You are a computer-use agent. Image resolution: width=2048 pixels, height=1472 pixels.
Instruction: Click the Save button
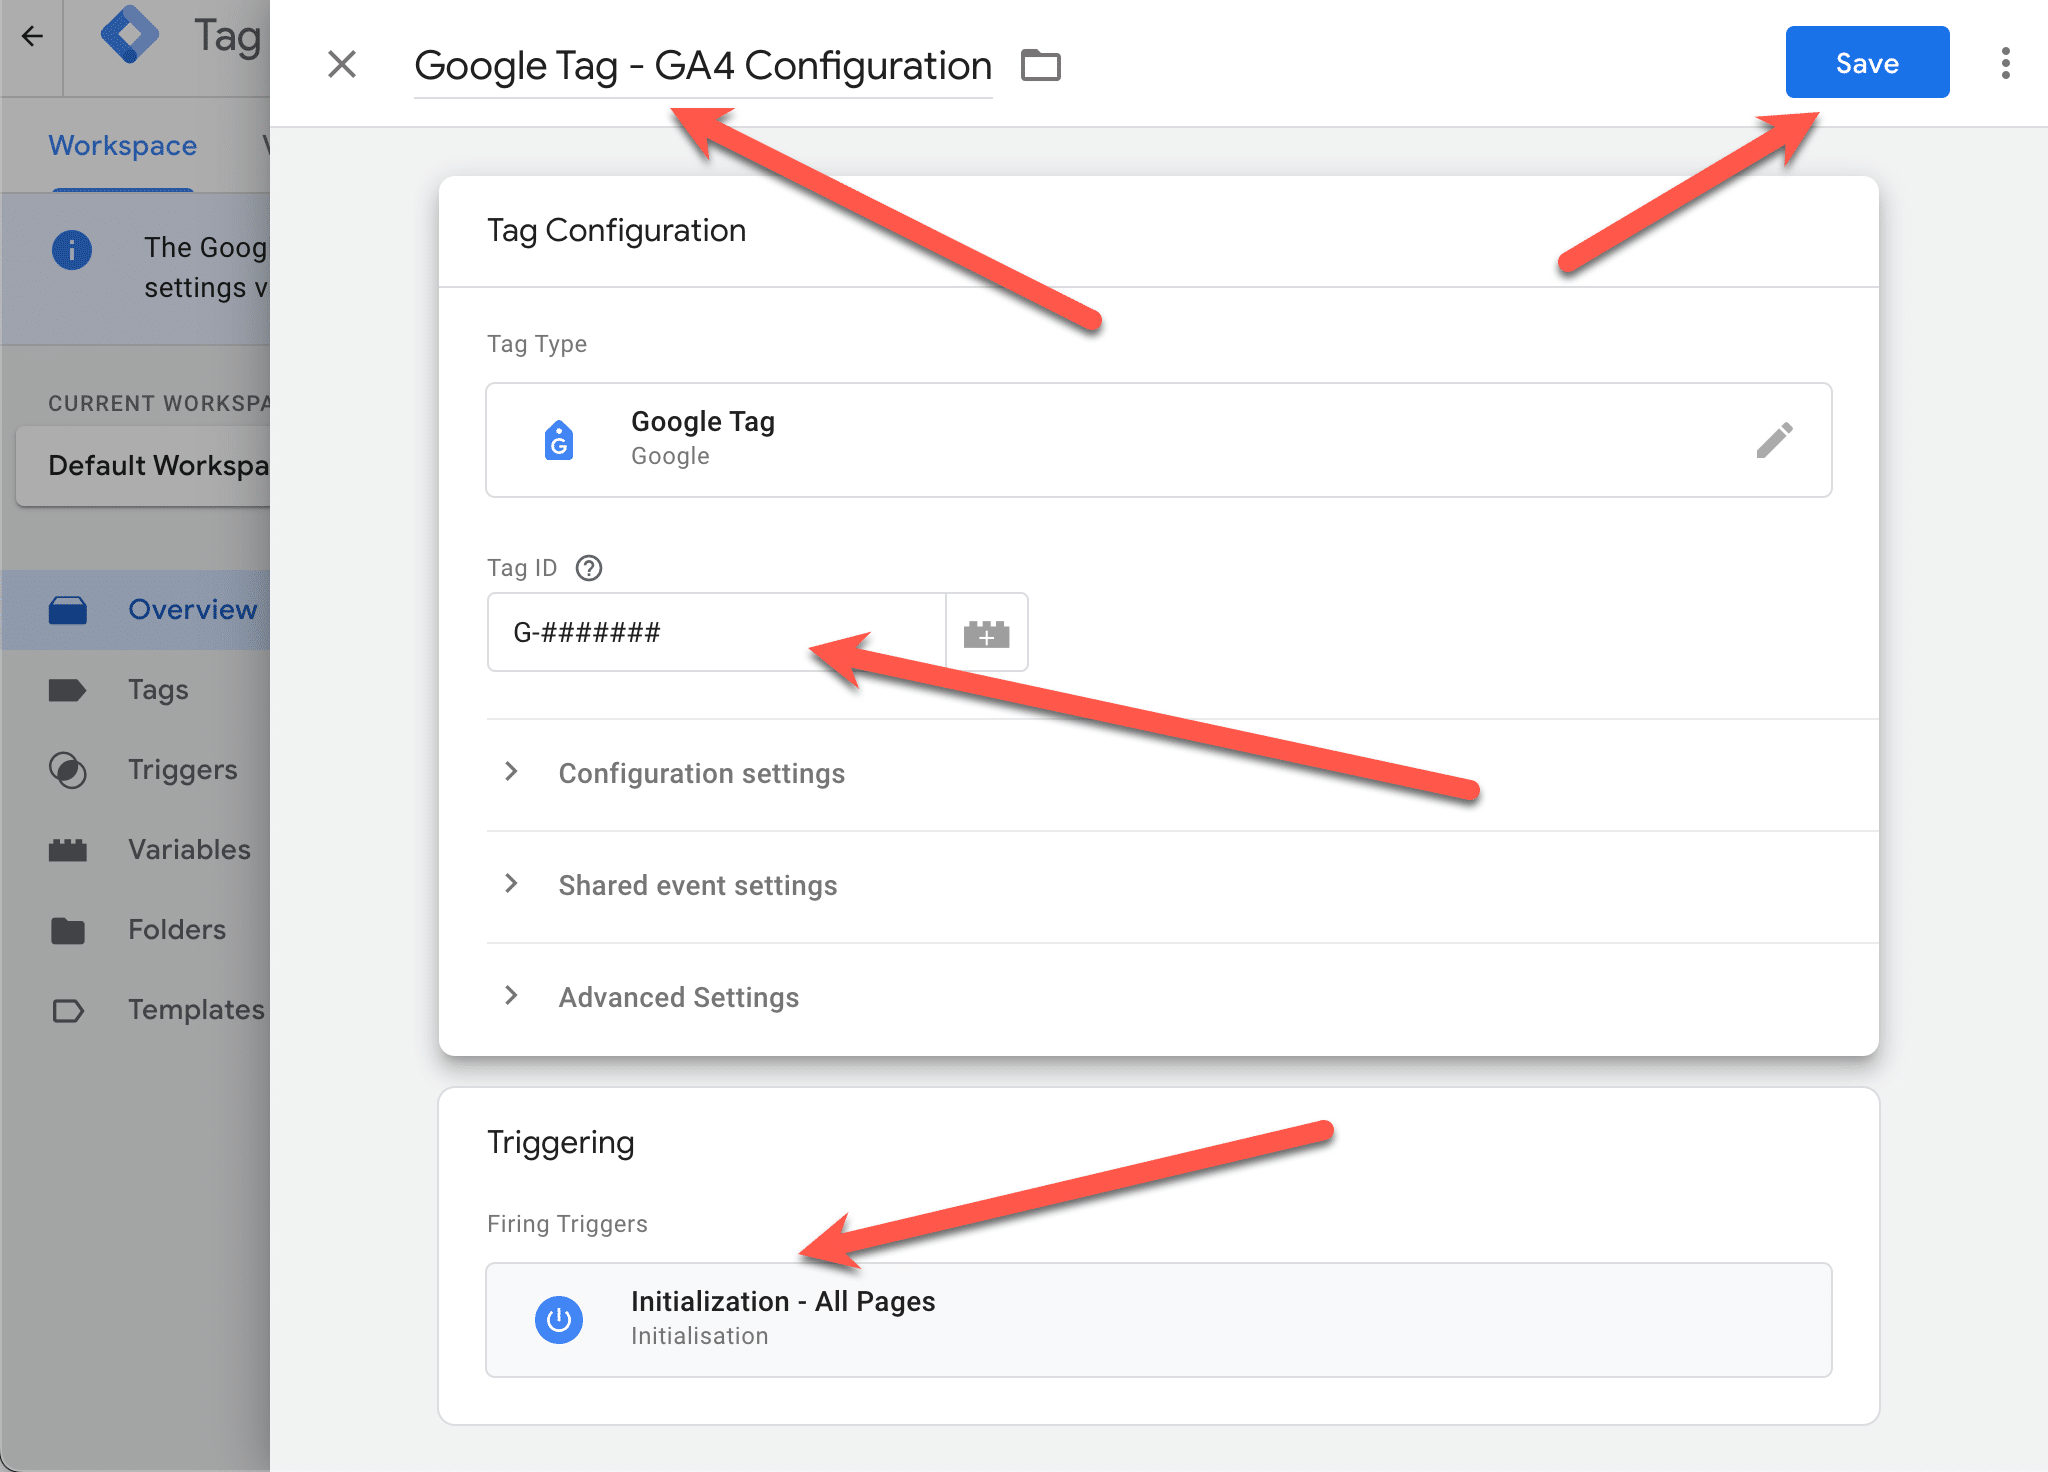[x=1867, y=63]
